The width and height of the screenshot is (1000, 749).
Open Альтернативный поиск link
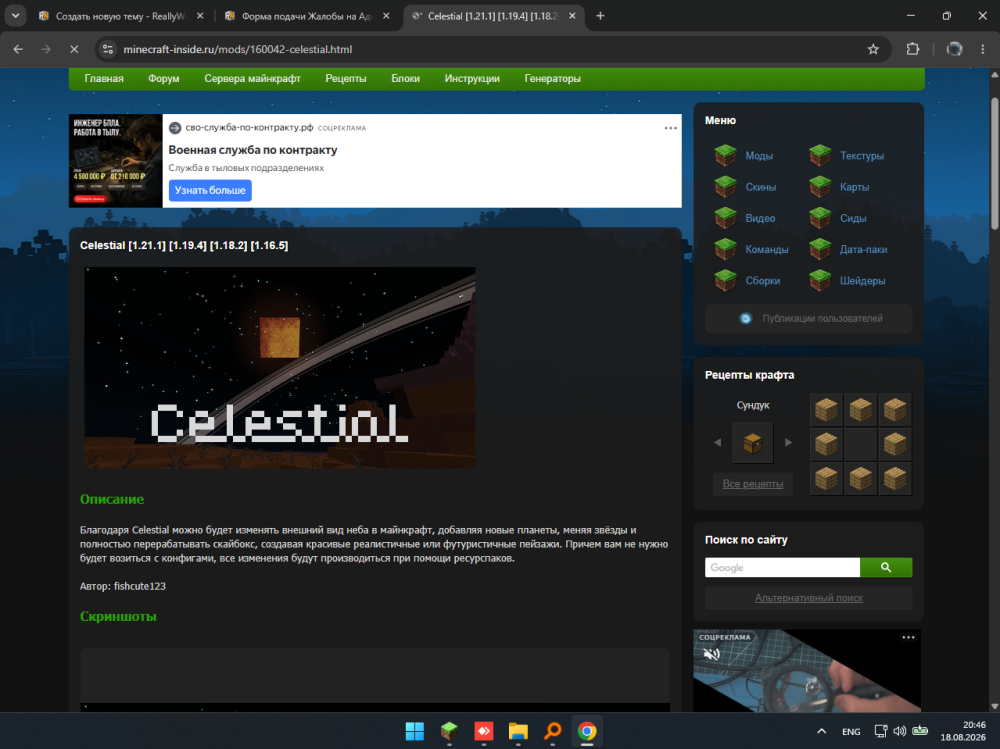pos(809,598)
